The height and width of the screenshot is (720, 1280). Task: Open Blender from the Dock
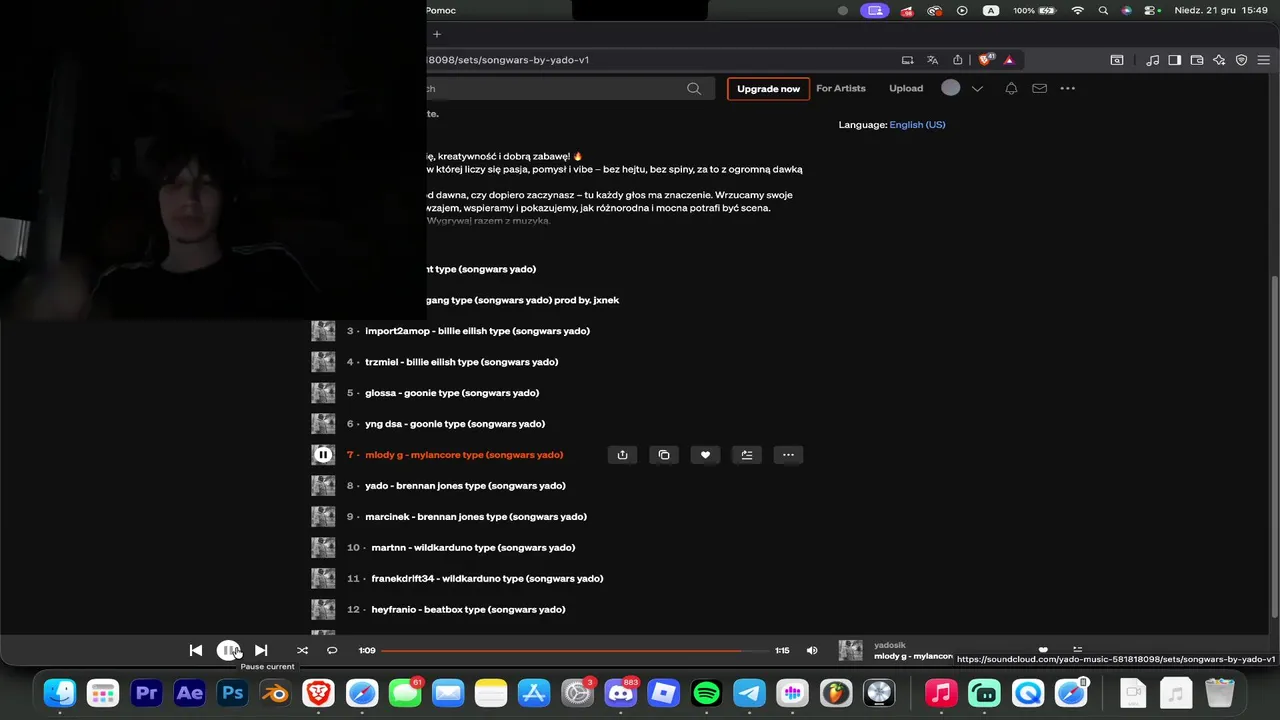pyautogui.click(x=276, y=692)
